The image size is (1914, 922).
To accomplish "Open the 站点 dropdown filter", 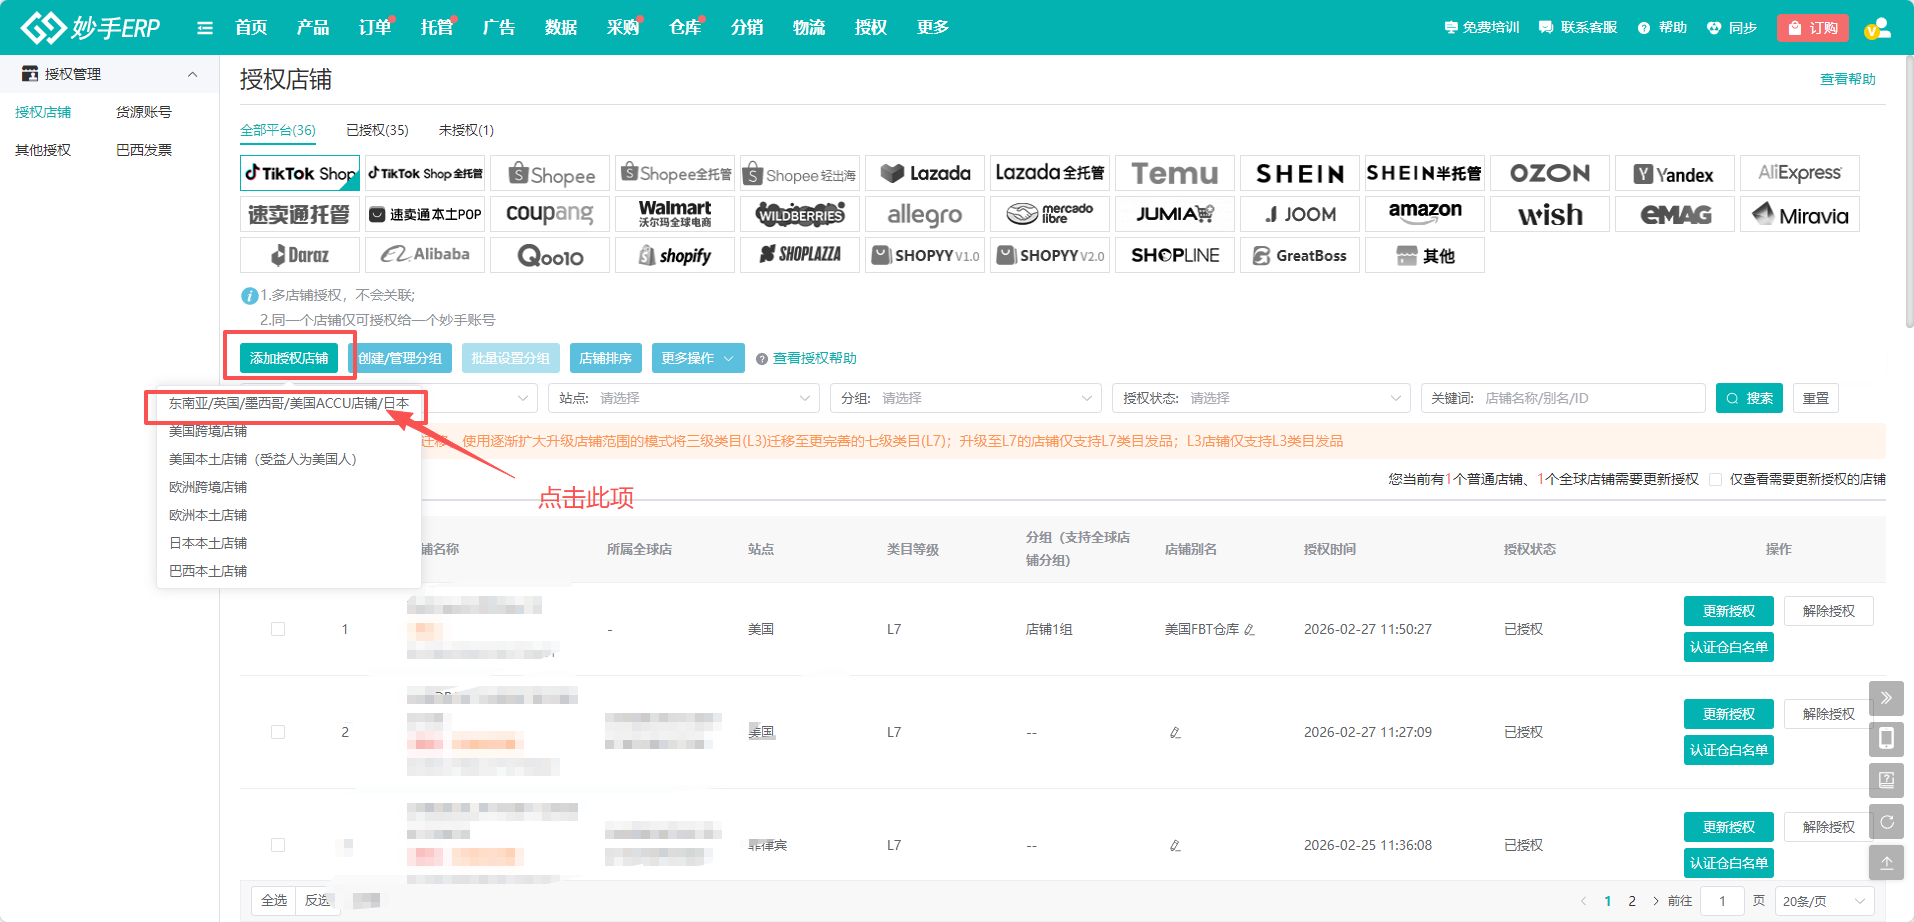I will (x=684, y=398).
